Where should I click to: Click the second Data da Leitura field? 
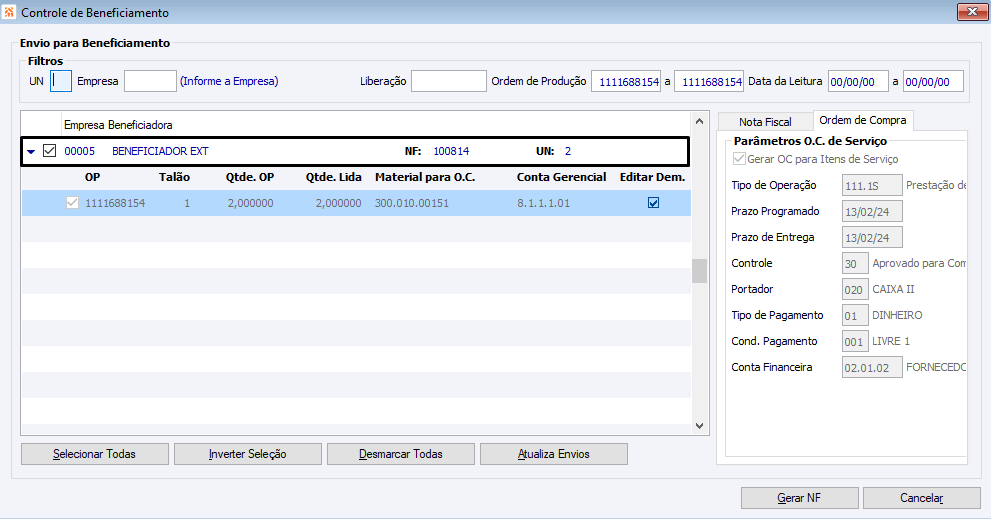933,81
